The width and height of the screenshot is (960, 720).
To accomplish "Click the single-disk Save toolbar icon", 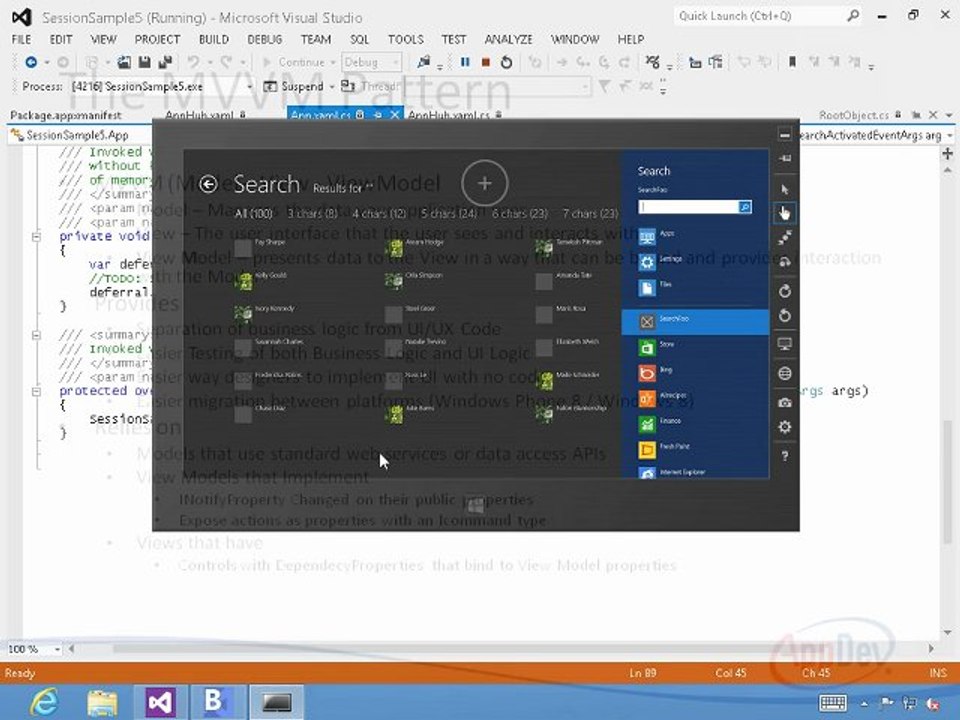I will click(144, 62).
